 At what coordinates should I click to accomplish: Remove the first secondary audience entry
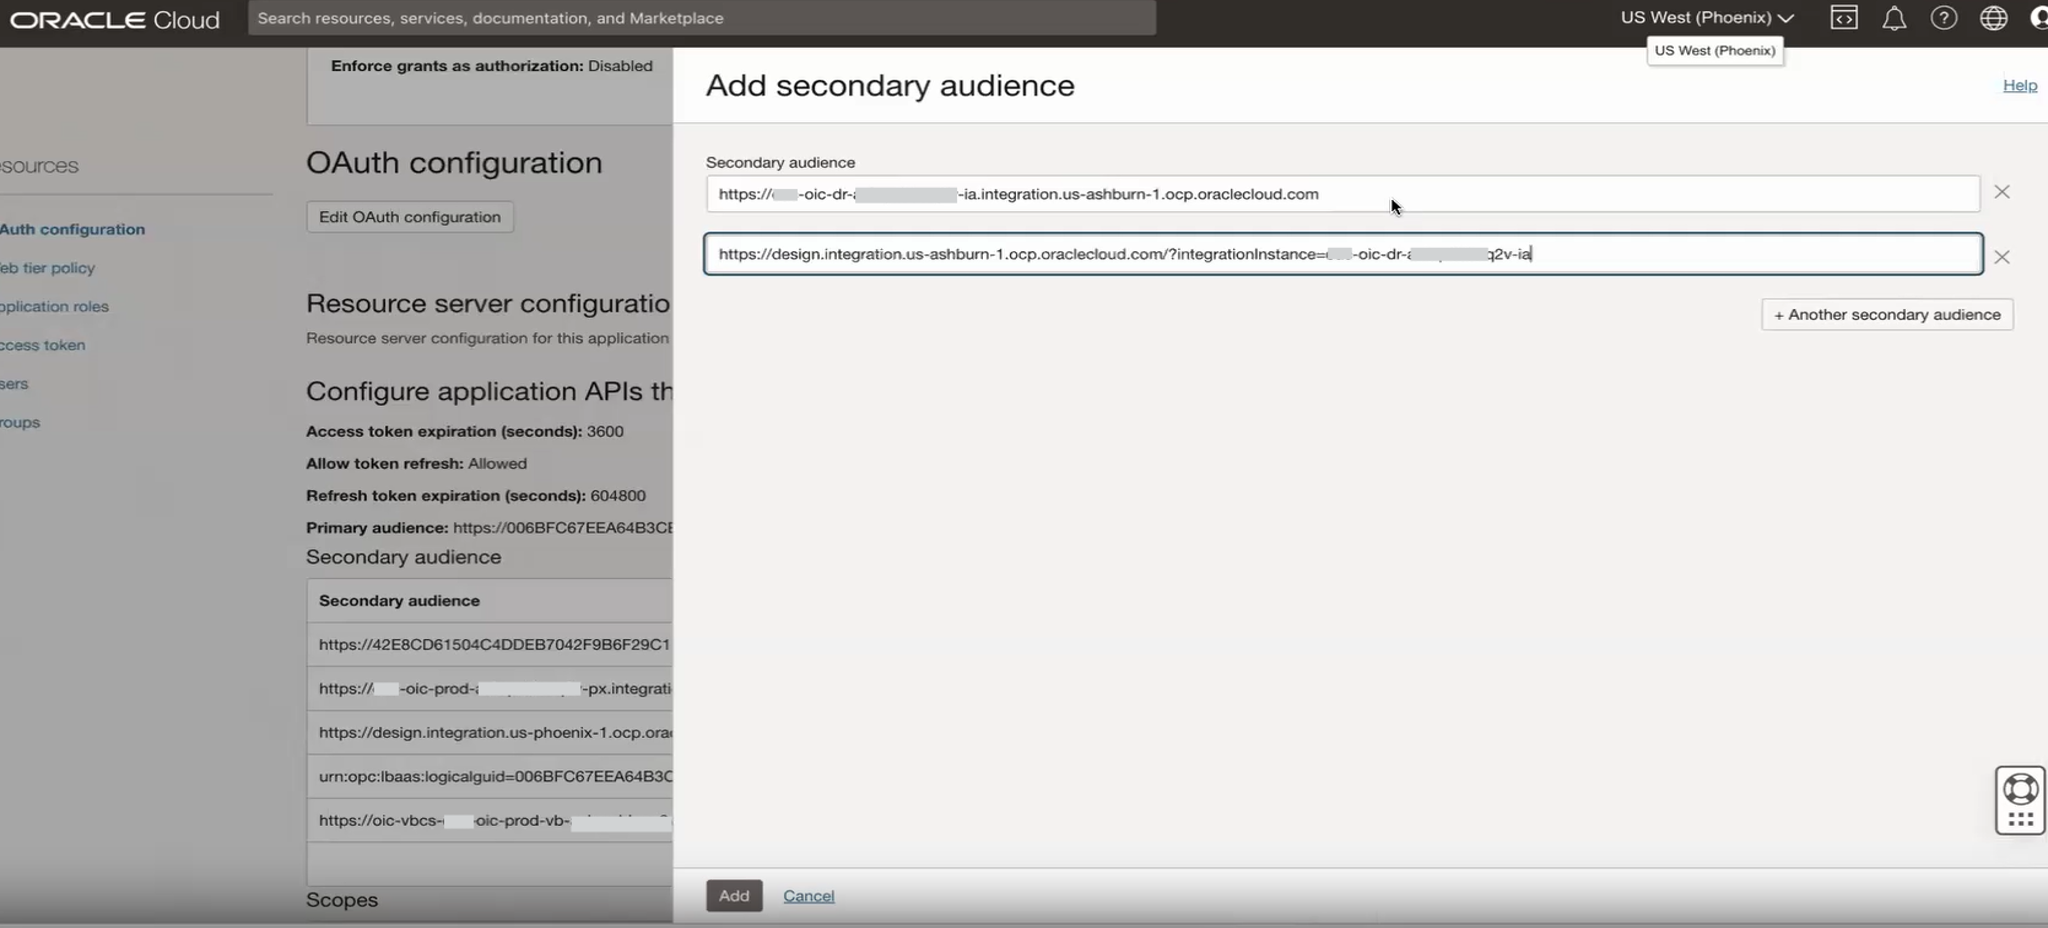2002,191
